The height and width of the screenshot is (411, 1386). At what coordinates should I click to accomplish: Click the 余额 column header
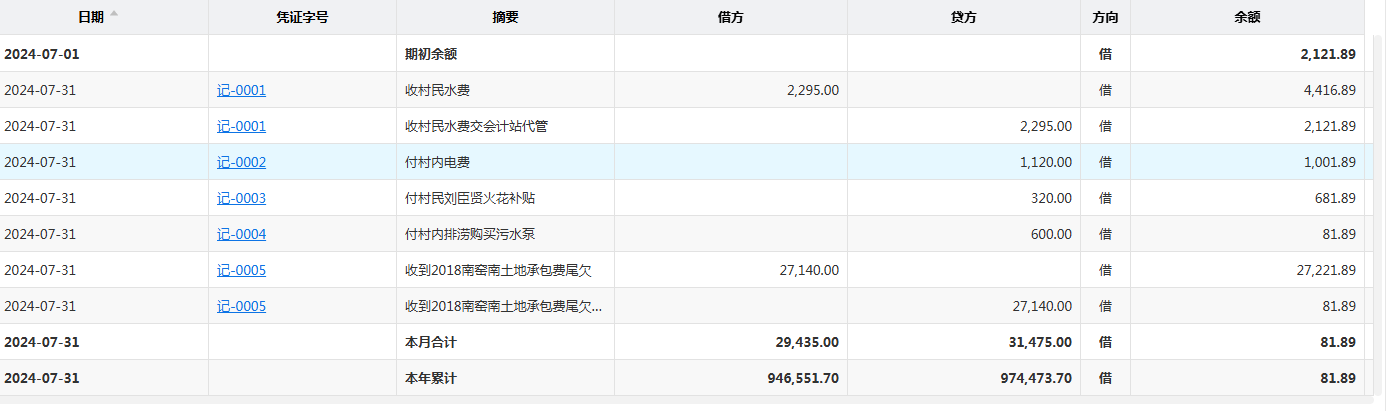pos(1247,17)
